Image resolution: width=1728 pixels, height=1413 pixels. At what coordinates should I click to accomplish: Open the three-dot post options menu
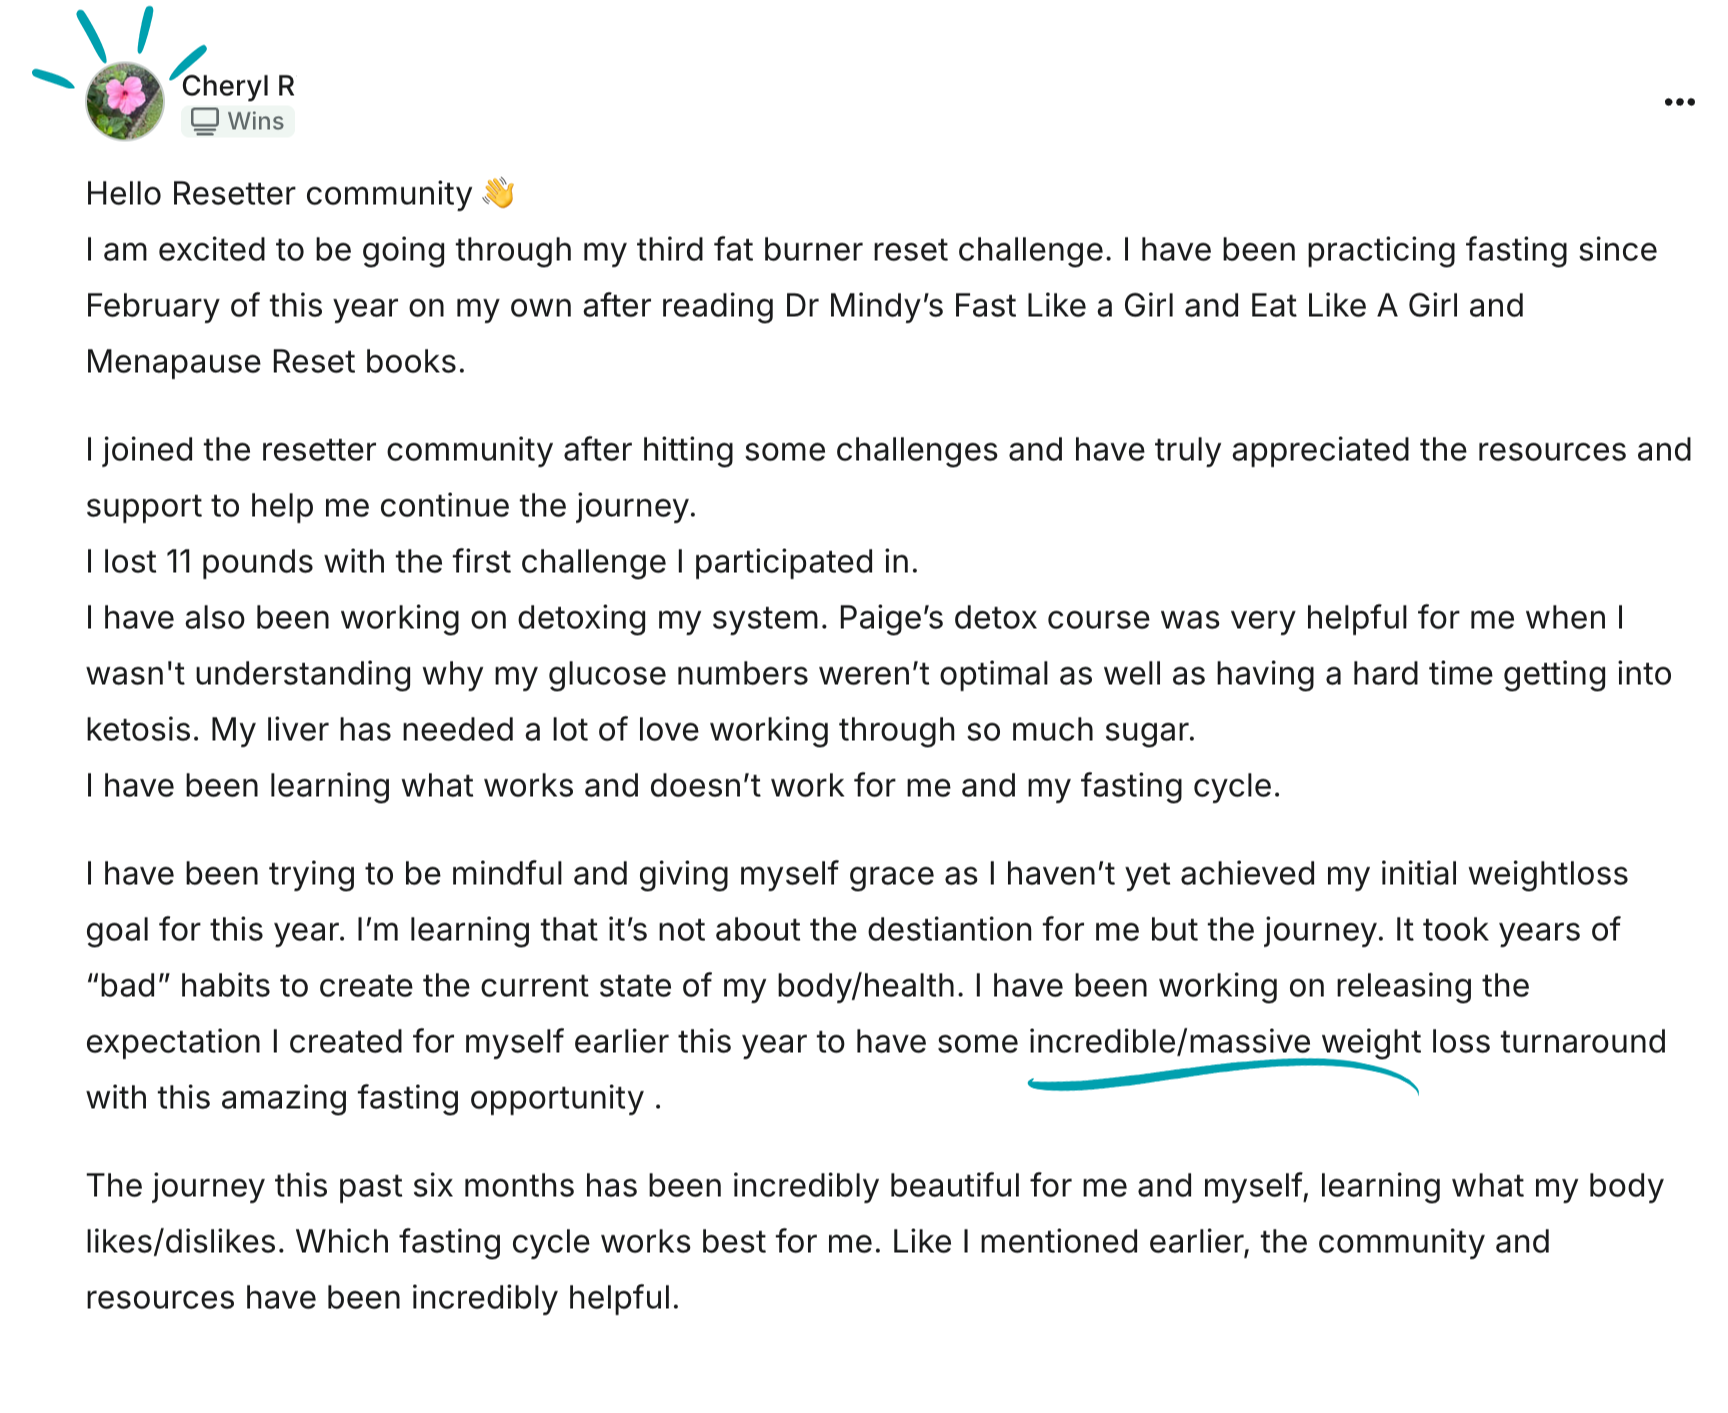(x=1679, y=102)
